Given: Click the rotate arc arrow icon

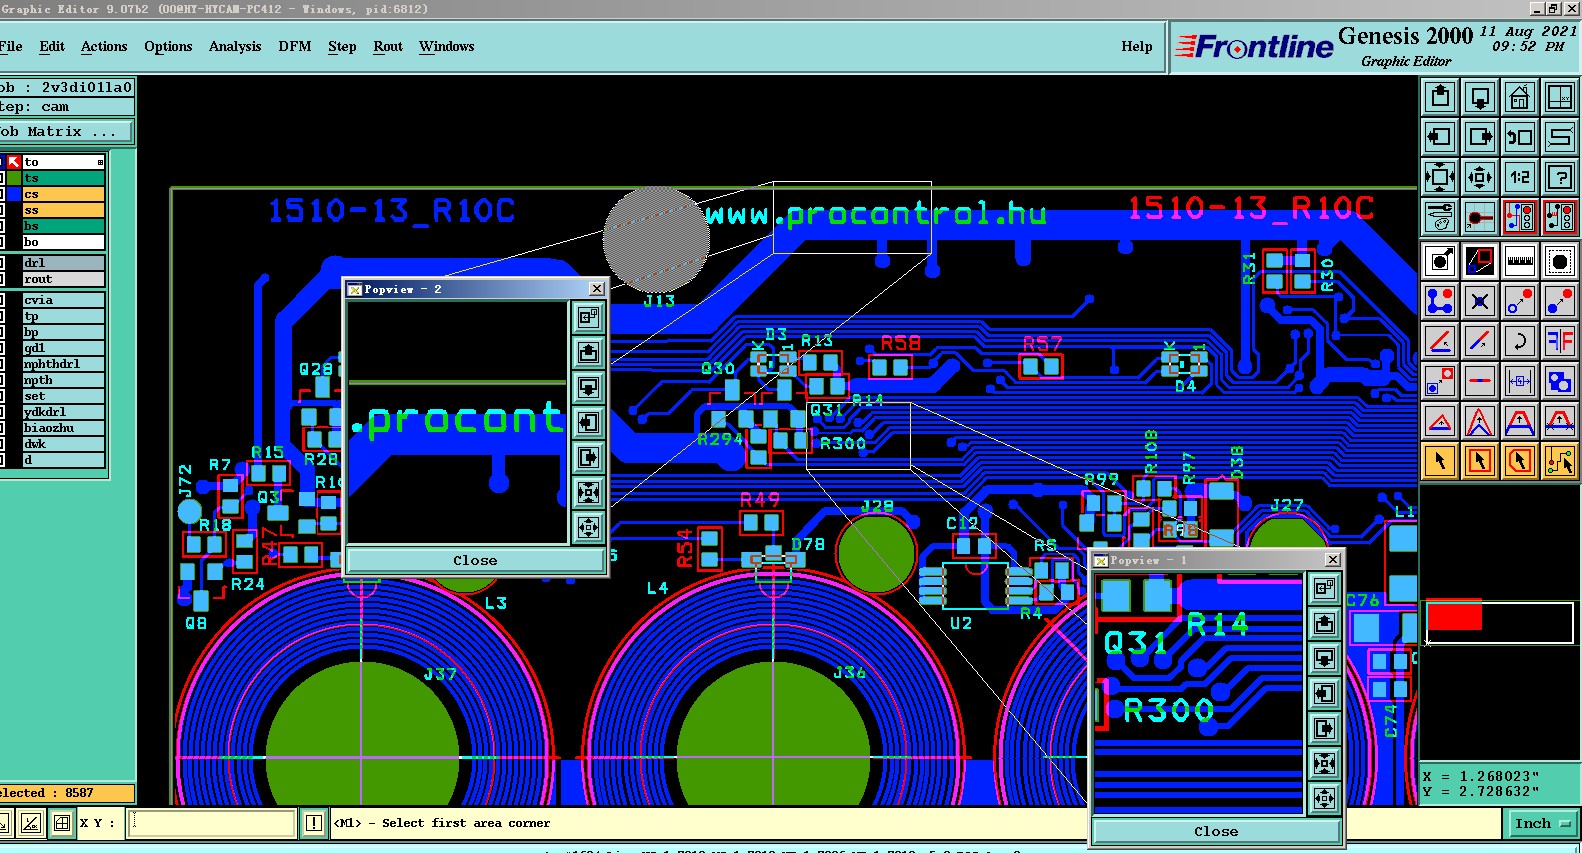Looking at the screenshot, I should (x=1520, y=340).
